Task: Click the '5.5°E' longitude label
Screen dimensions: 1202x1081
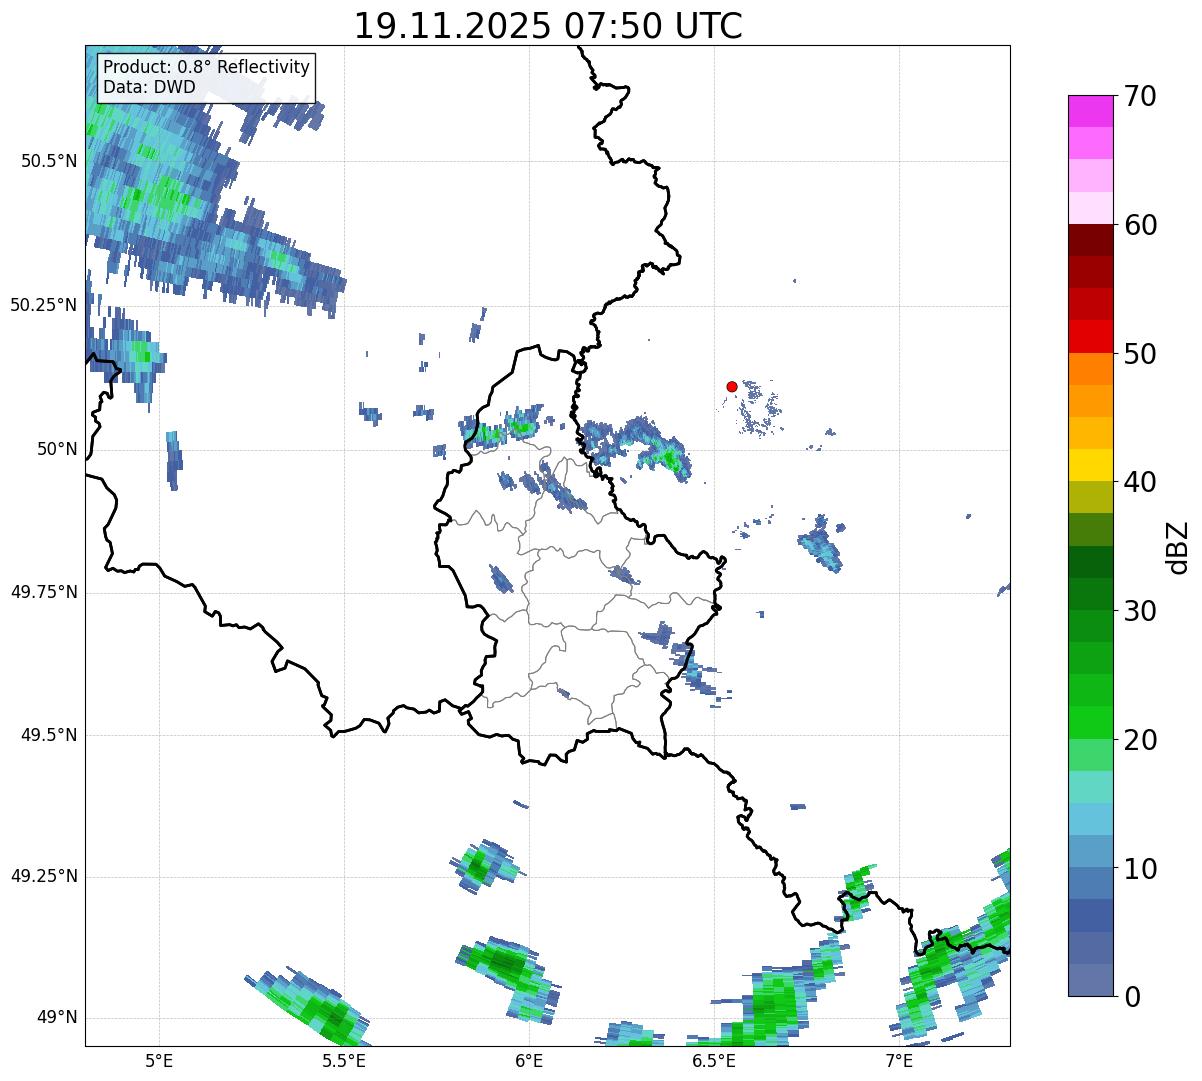Action: [x=344, y=1060]
